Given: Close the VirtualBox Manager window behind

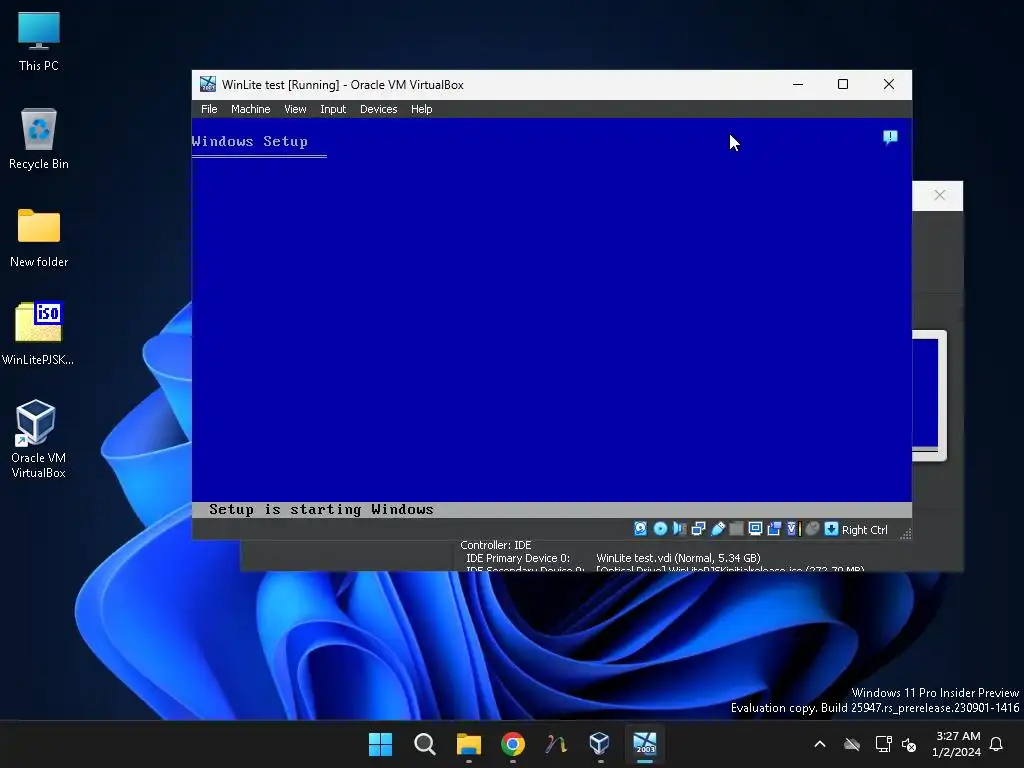Looking at the screenshot, I should [939, 195].
